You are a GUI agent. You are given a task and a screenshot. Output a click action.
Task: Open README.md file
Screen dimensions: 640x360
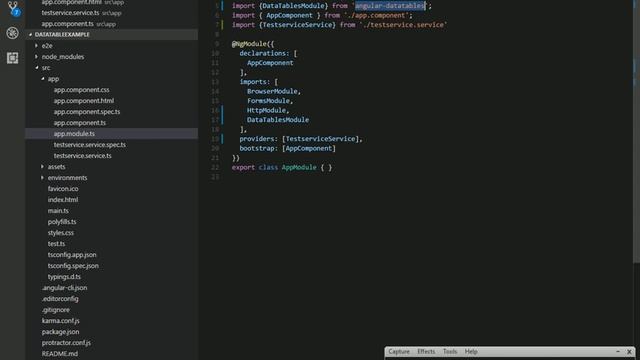(x=59, y=354)
